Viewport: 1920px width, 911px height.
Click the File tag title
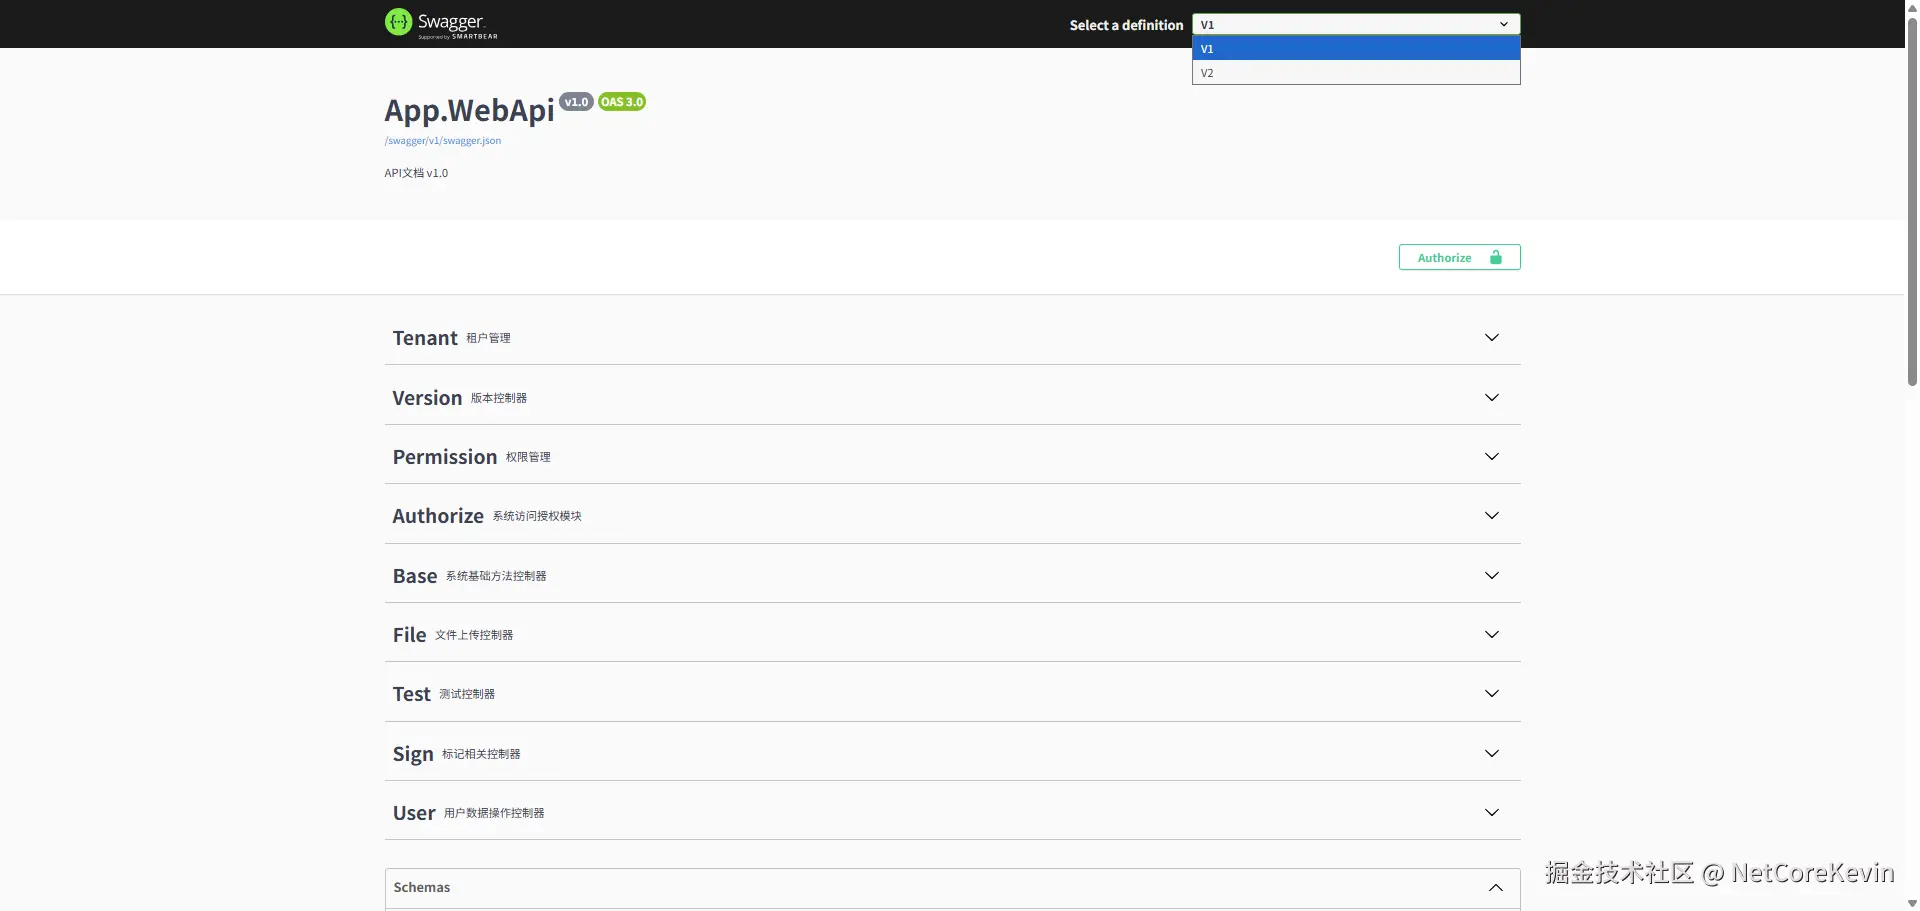tap(410, 635)
